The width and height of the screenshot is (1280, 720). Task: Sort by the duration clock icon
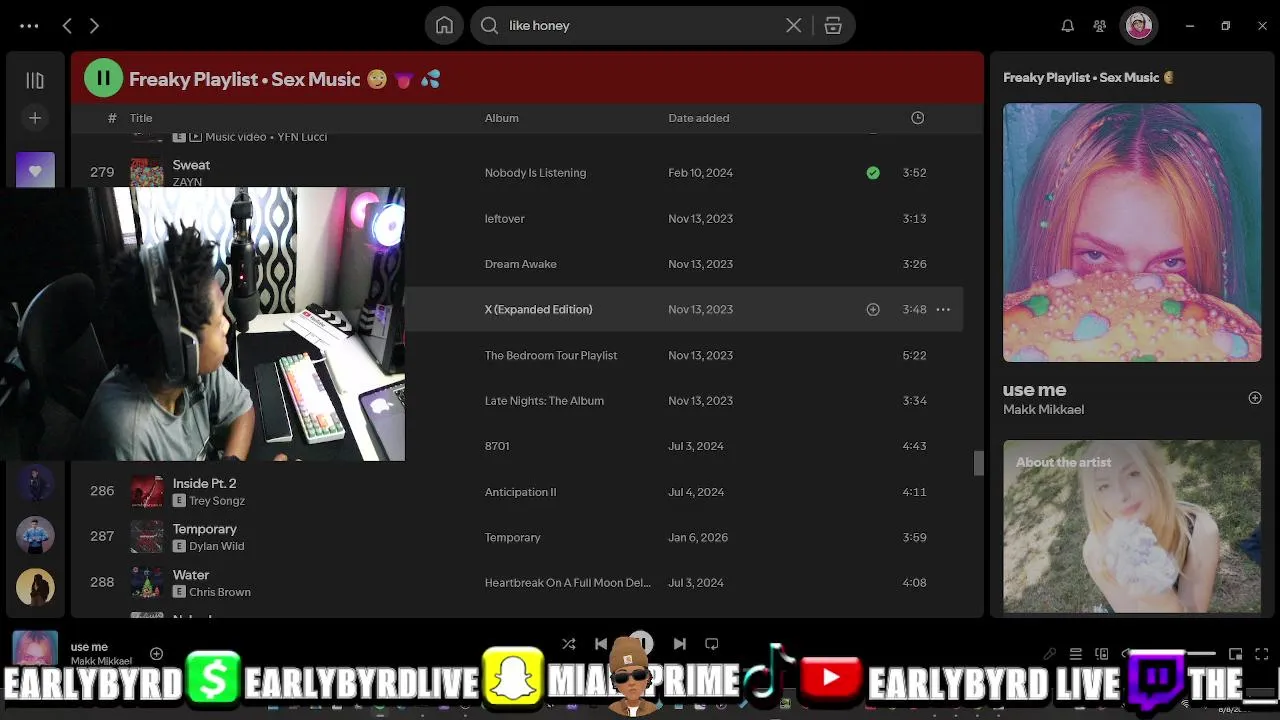pos(917,118)
